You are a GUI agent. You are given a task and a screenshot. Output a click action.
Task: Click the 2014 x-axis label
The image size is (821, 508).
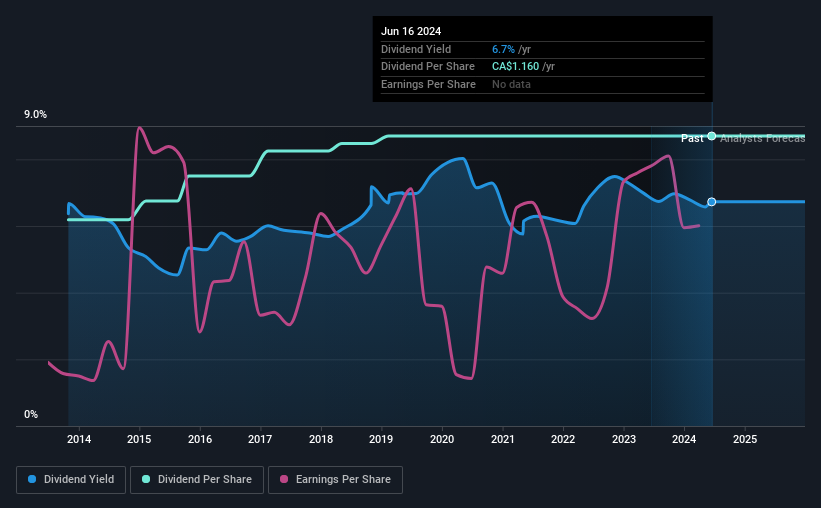pos(79,439)
